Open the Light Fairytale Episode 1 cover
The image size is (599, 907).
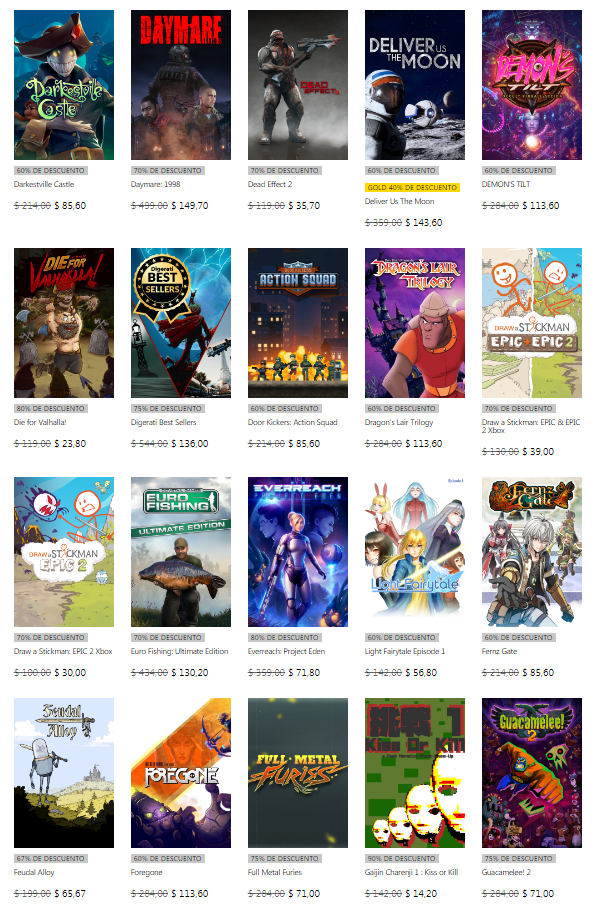click(x=415, y=552)
